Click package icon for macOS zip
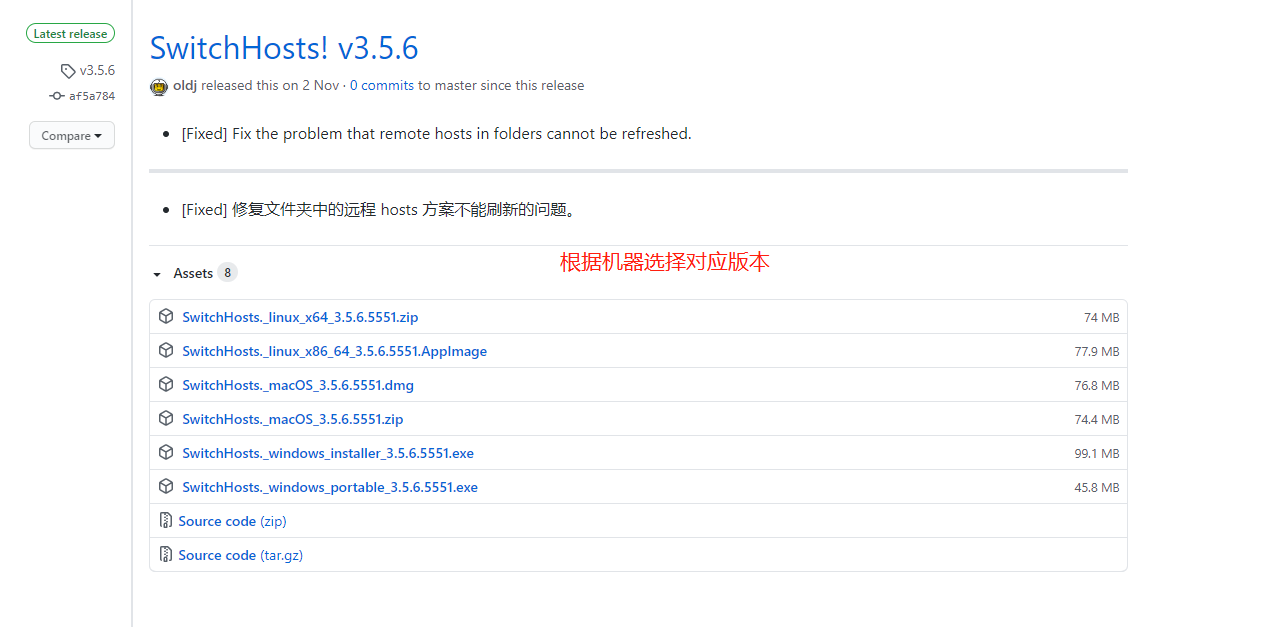The width and height of the screenshot is (1272, 627). 166,419
